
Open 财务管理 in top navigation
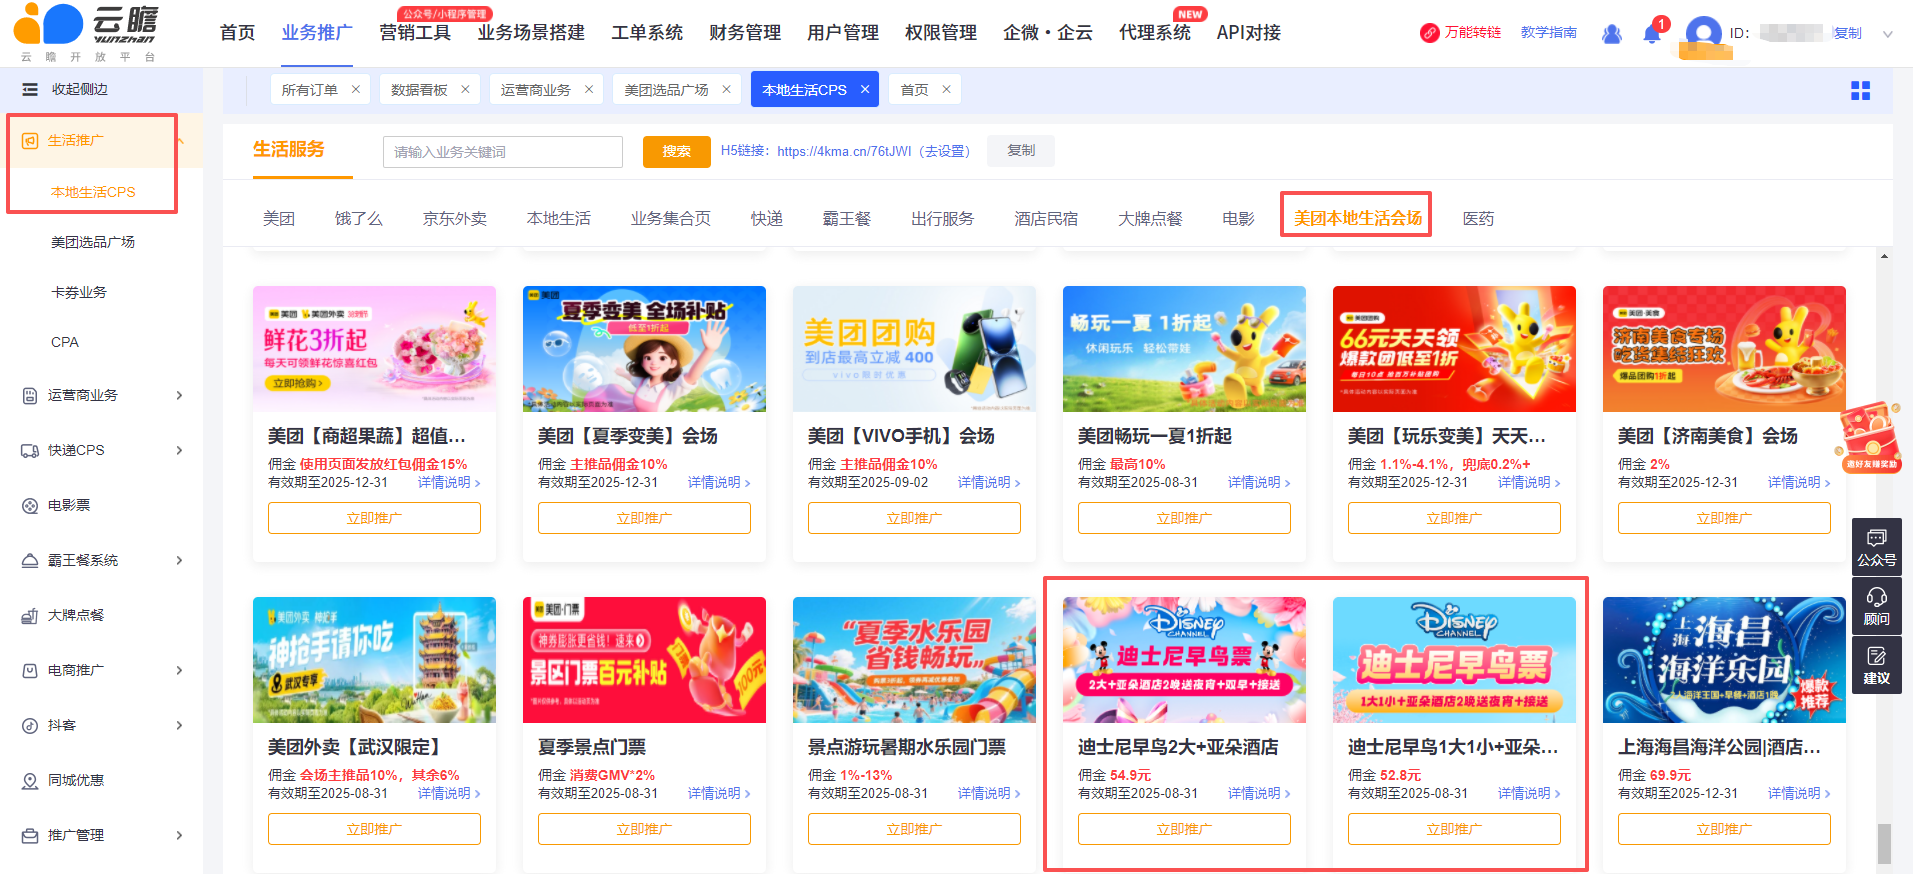coord(745,33)
